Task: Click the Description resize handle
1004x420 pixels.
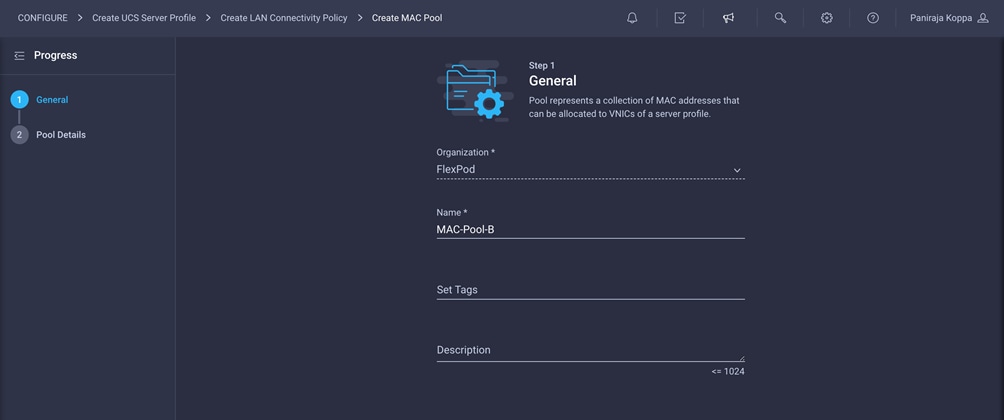Action: 742,359
